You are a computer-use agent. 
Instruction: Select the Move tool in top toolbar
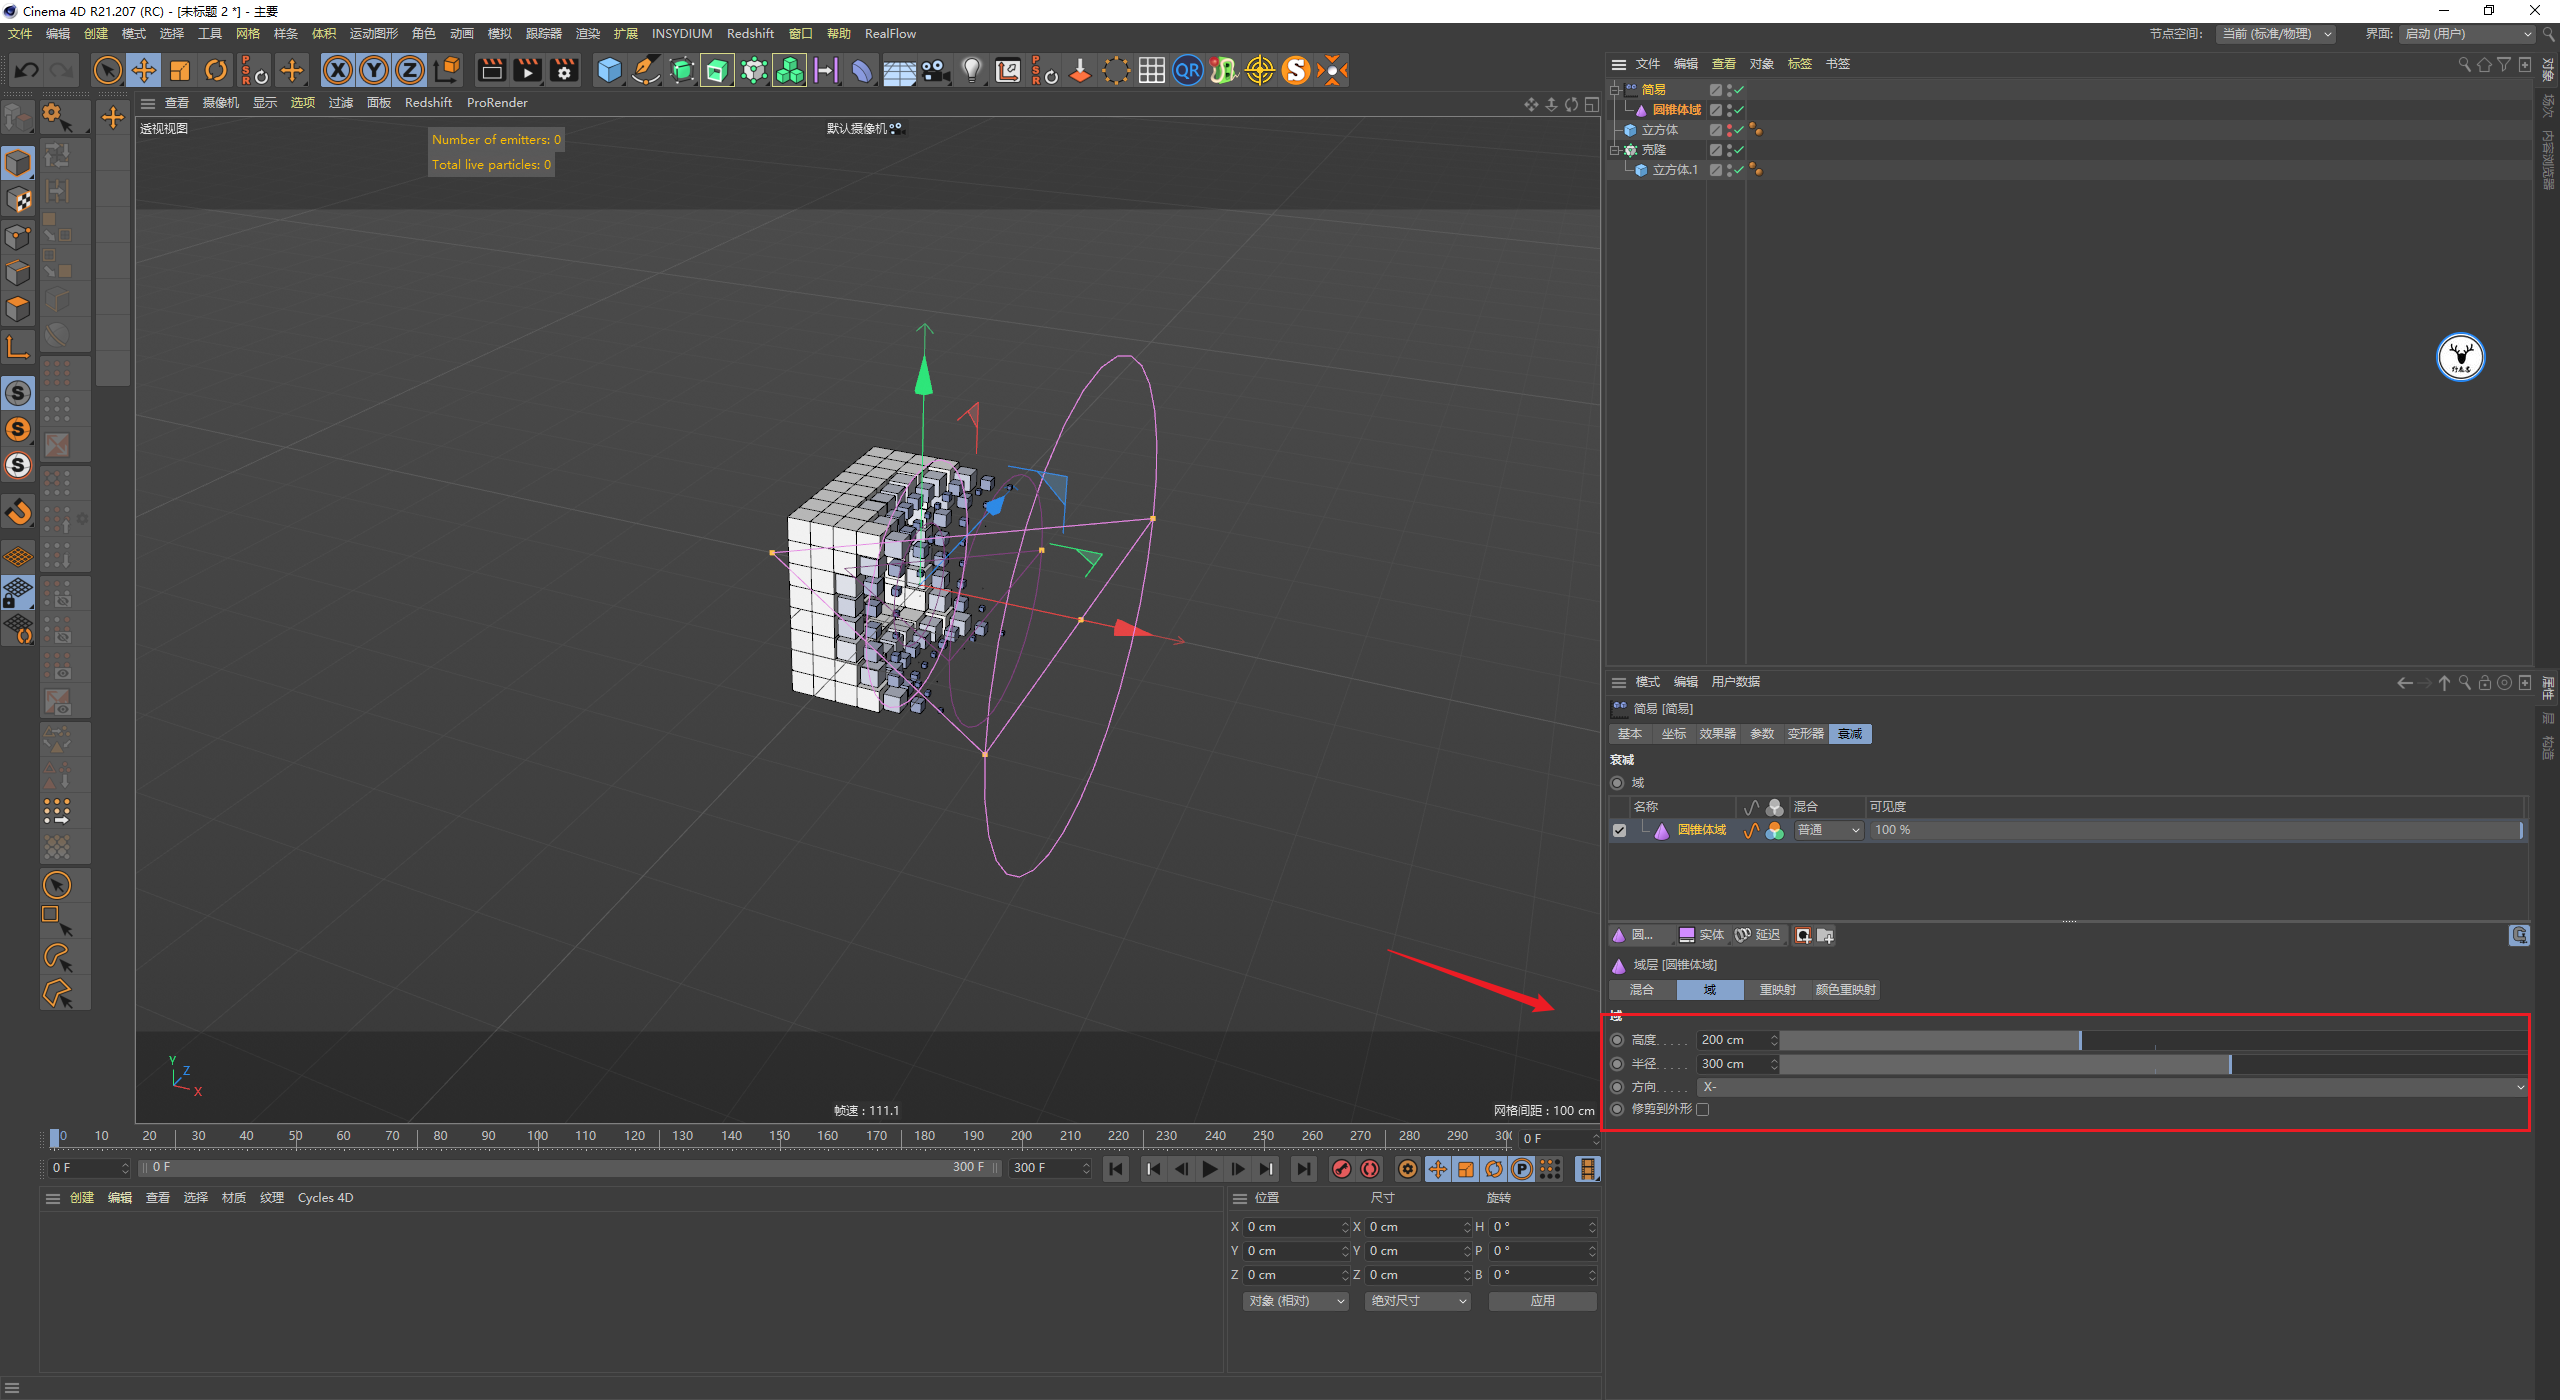click(x=144, y=70)
